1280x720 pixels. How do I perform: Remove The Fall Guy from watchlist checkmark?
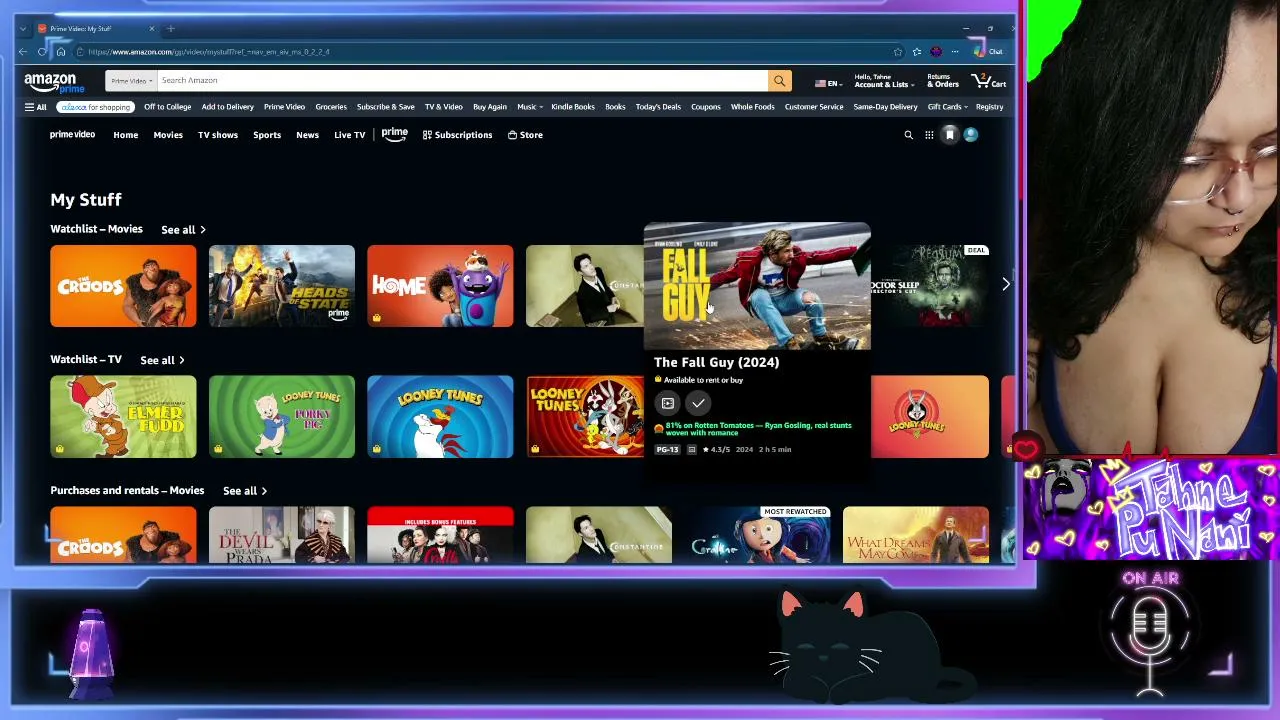pos(698,403)
